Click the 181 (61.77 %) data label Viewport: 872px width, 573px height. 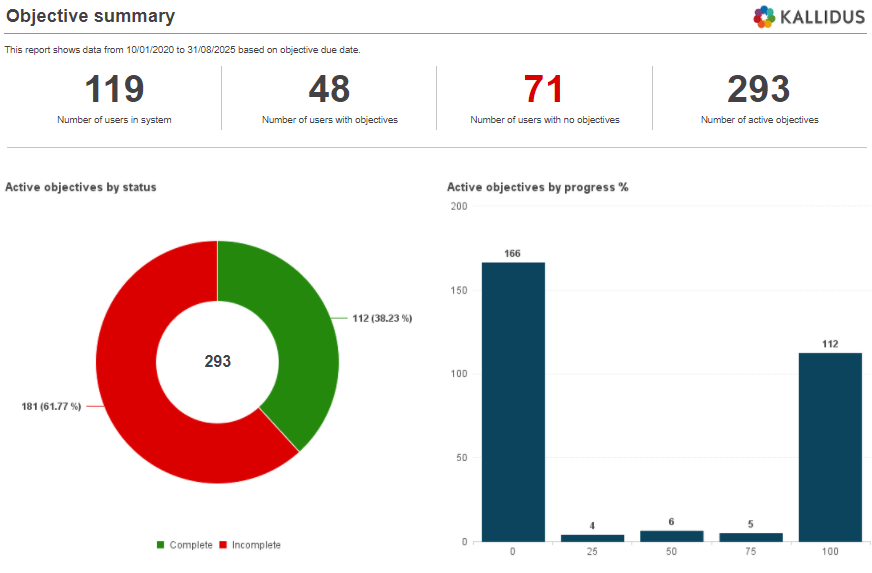pos(51,406)
